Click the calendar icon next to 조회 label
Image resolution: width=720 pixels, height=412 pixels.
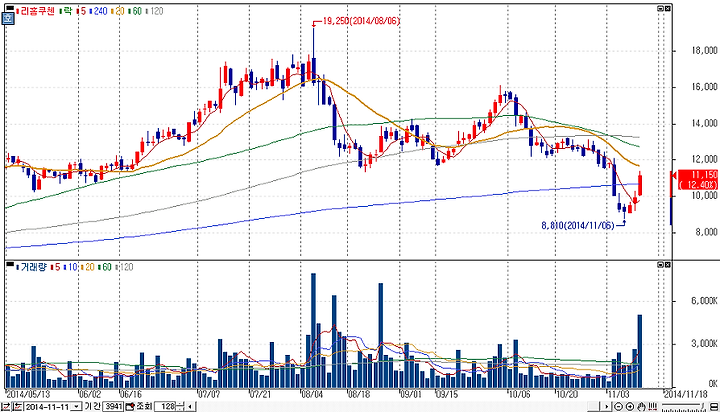[x=130, y=406]
